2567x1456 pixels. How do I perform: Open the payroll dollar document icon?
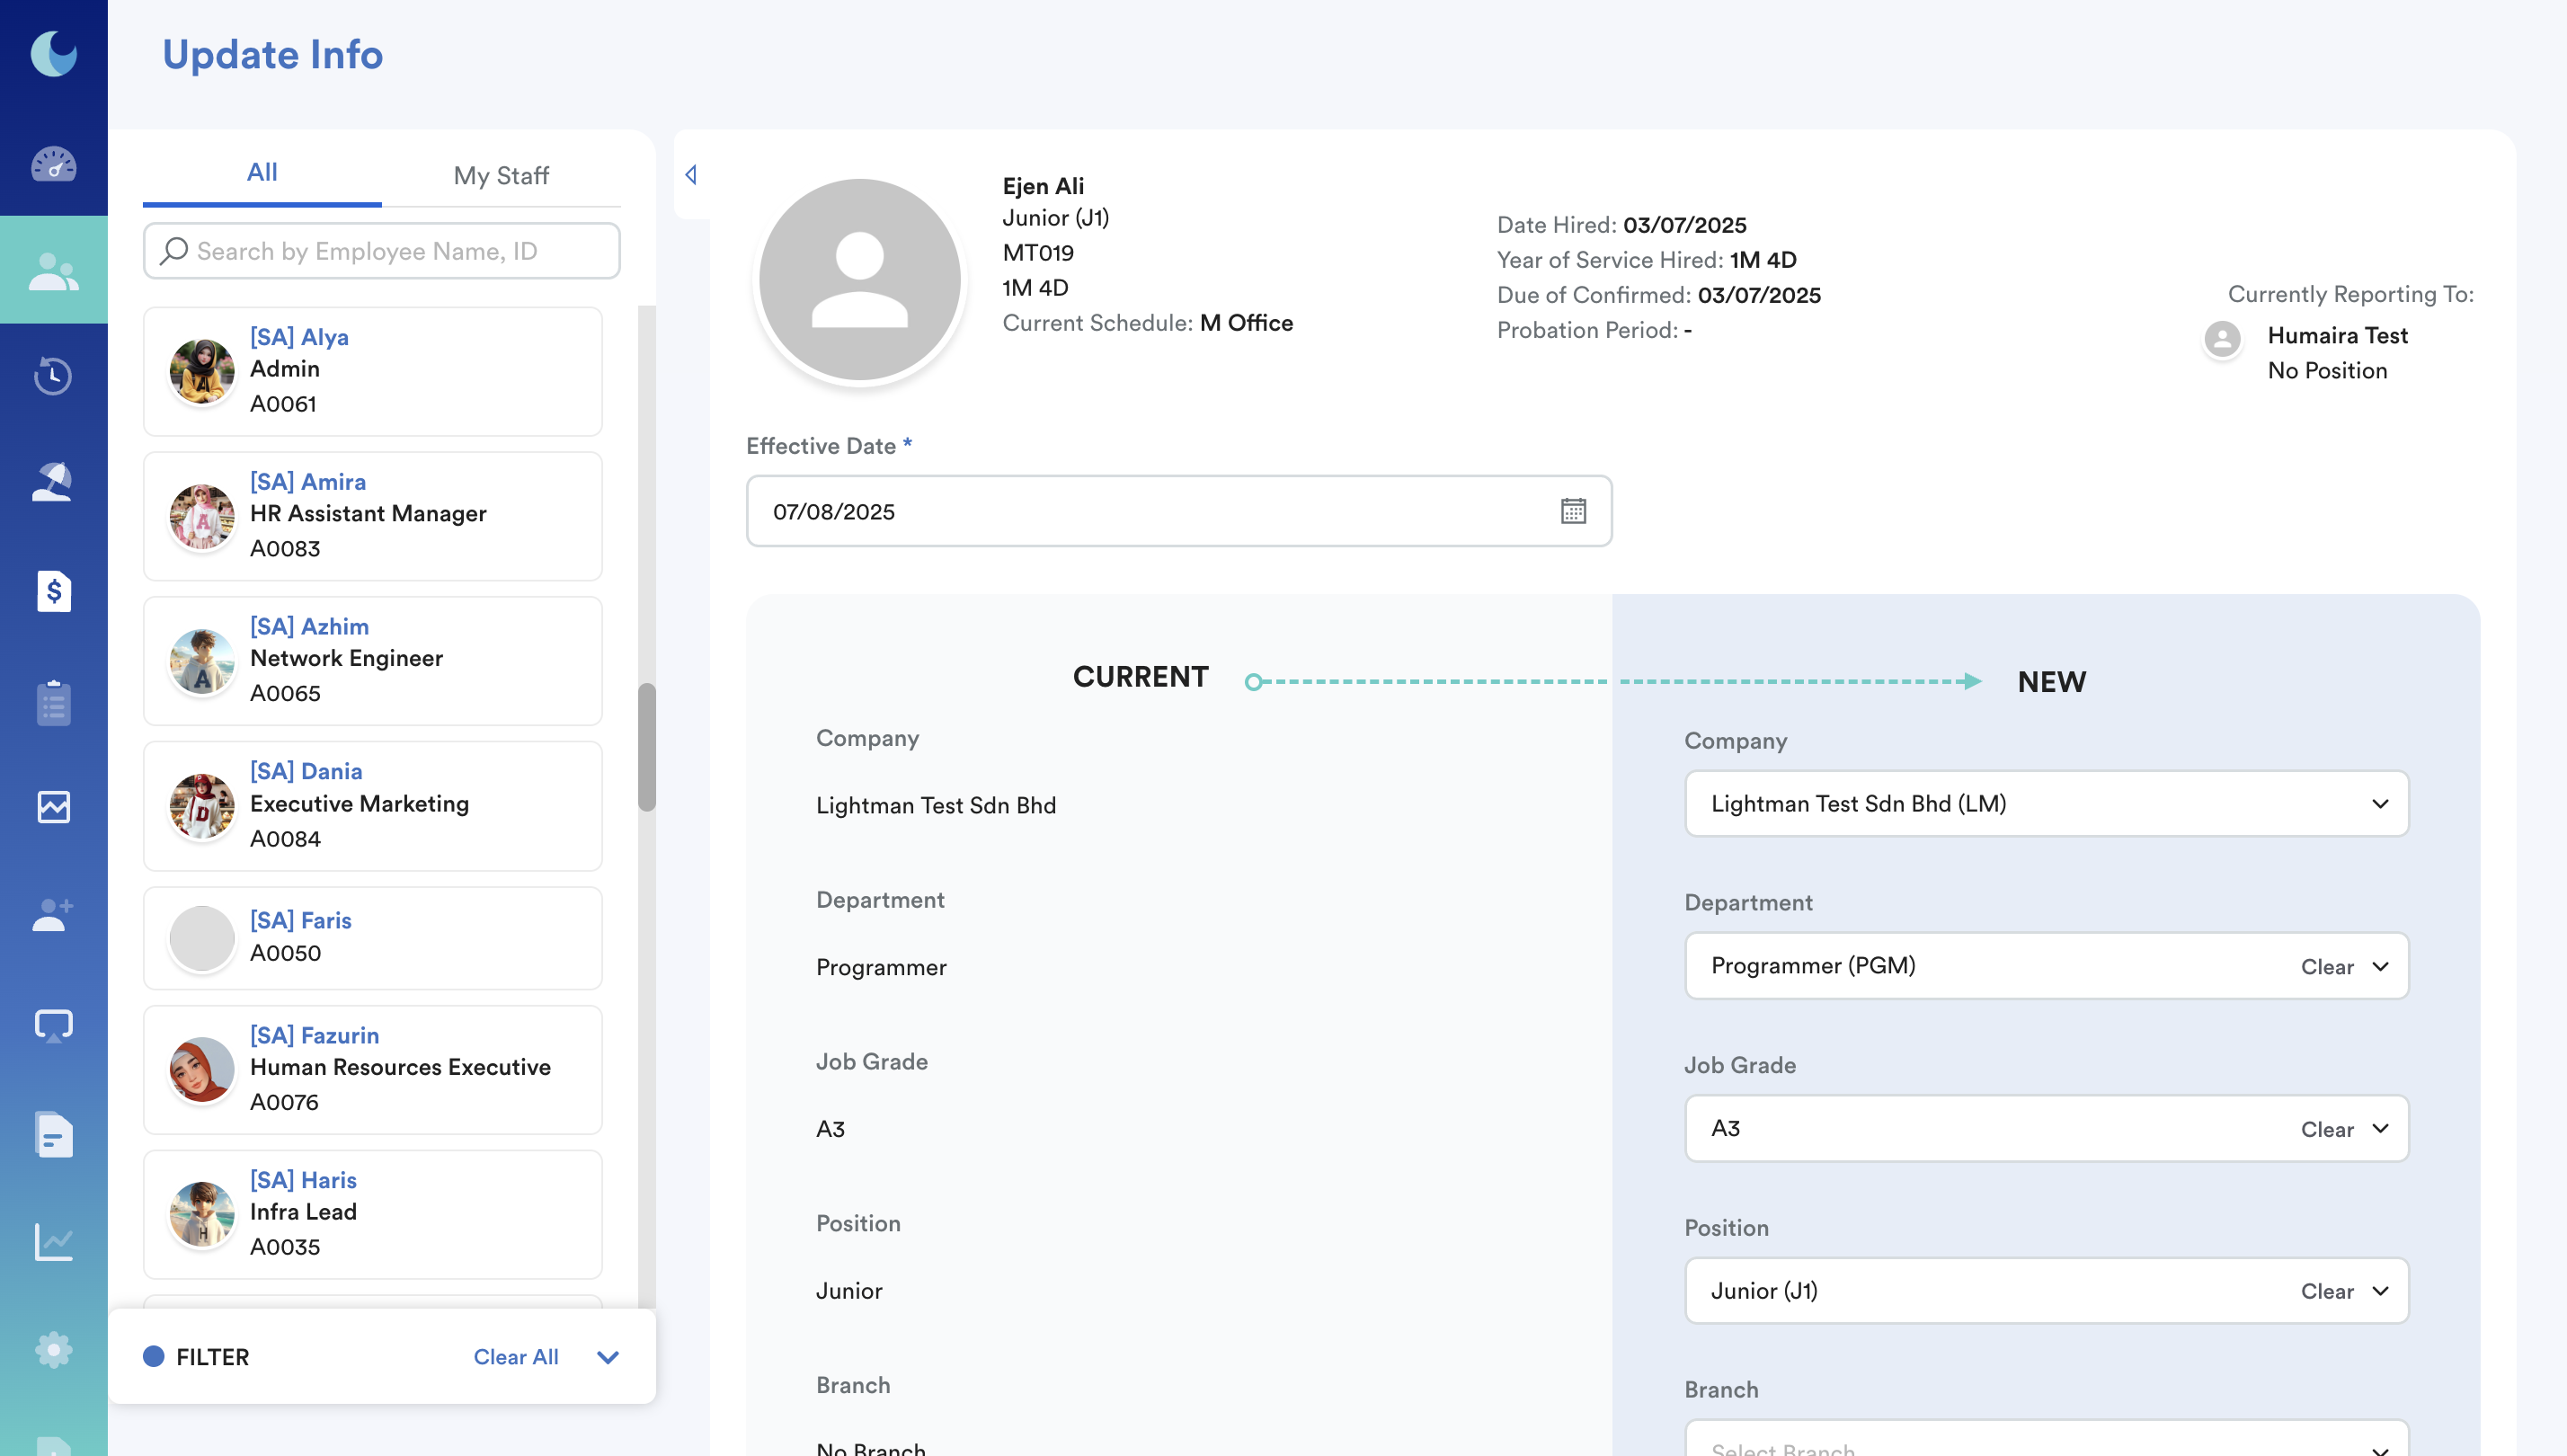[53, 591]
